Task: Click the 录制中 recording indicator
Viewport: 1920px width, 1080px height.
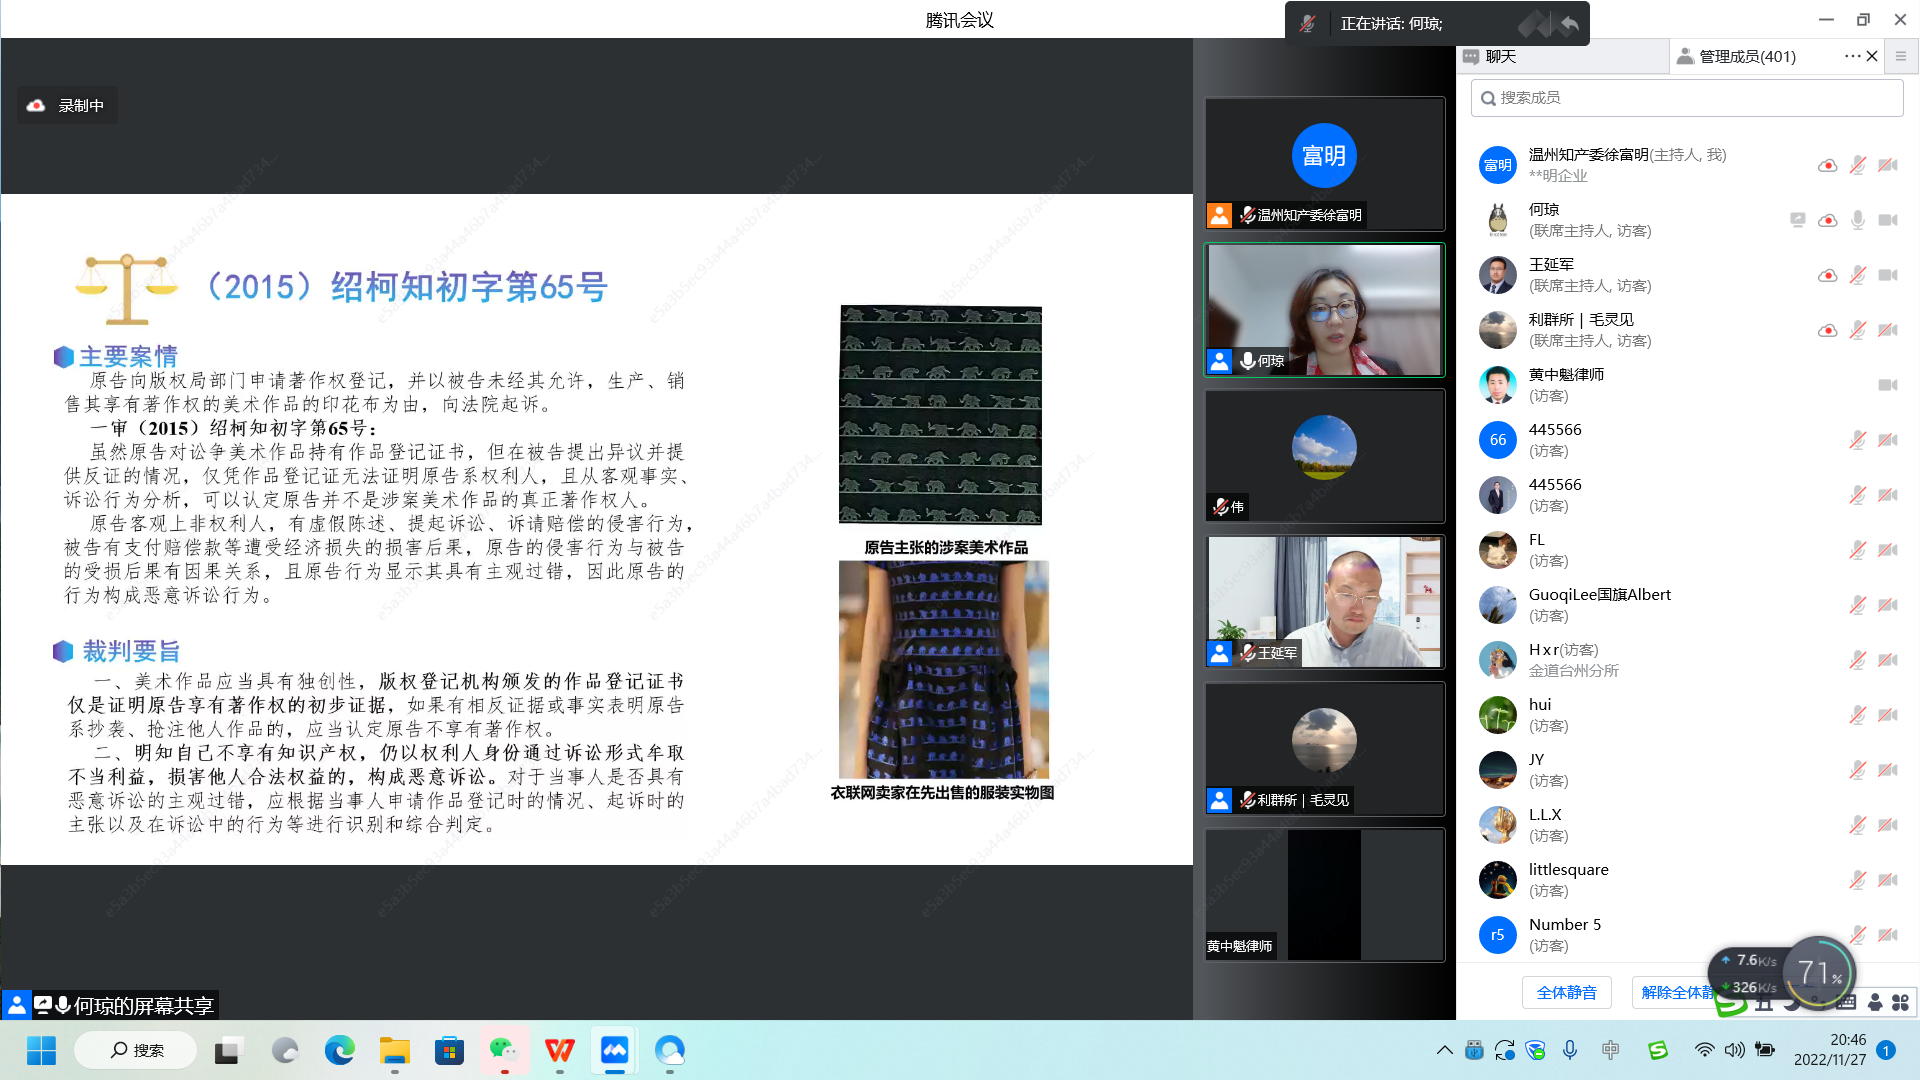Action: [67, 105]
